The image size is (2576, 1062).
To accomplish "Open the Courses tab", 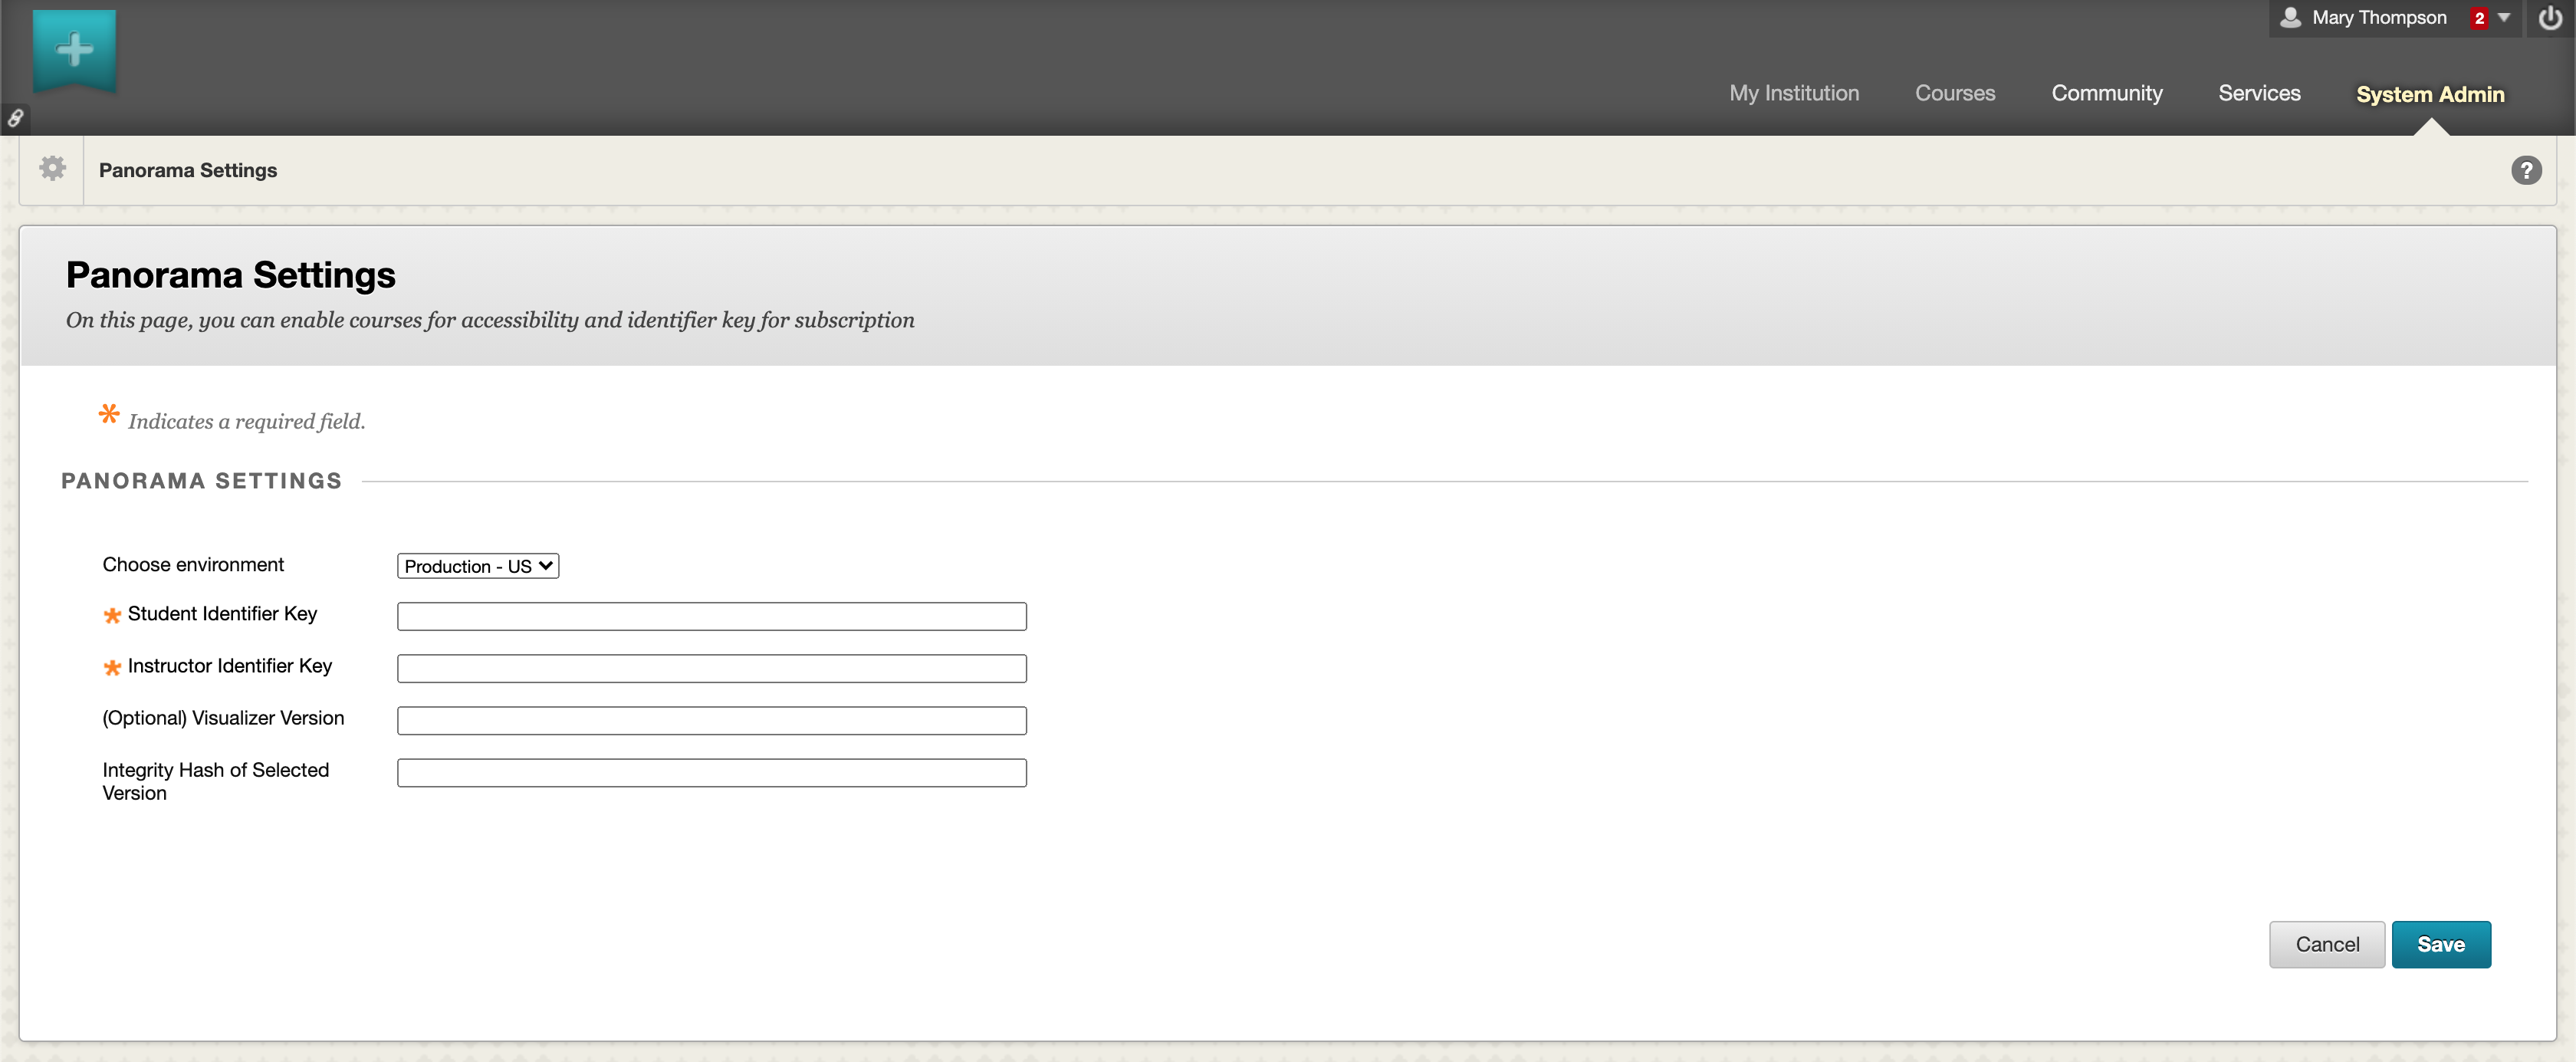I will pos(1954,93).
